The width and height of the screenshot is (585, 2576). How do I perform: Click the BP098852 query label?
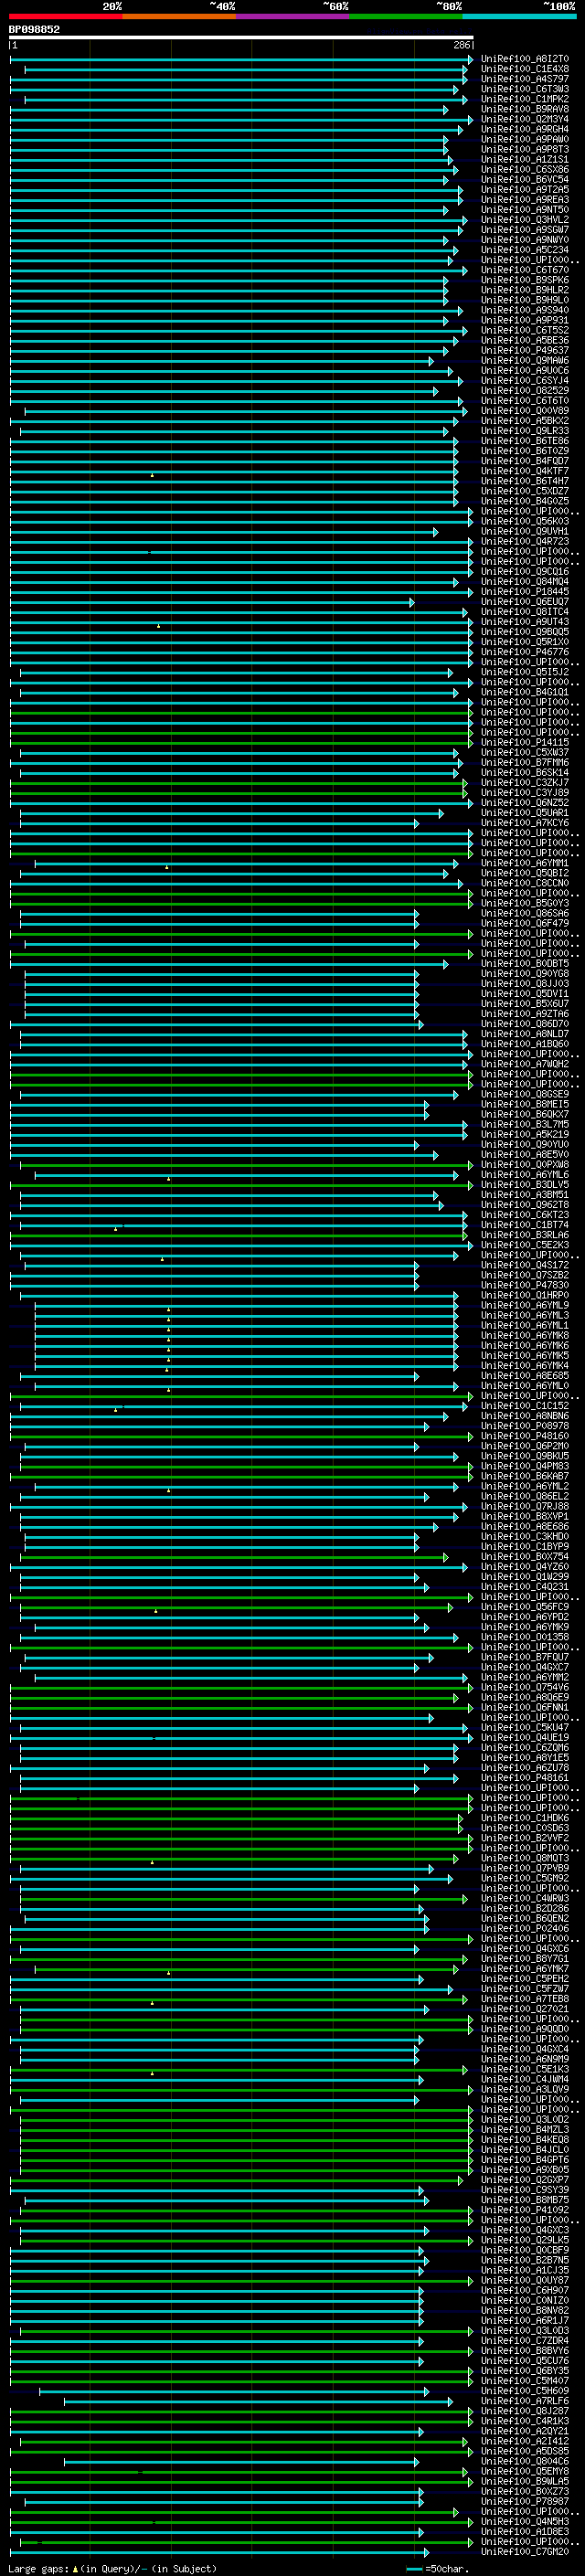pyautogui.click(x=34, y=30)
